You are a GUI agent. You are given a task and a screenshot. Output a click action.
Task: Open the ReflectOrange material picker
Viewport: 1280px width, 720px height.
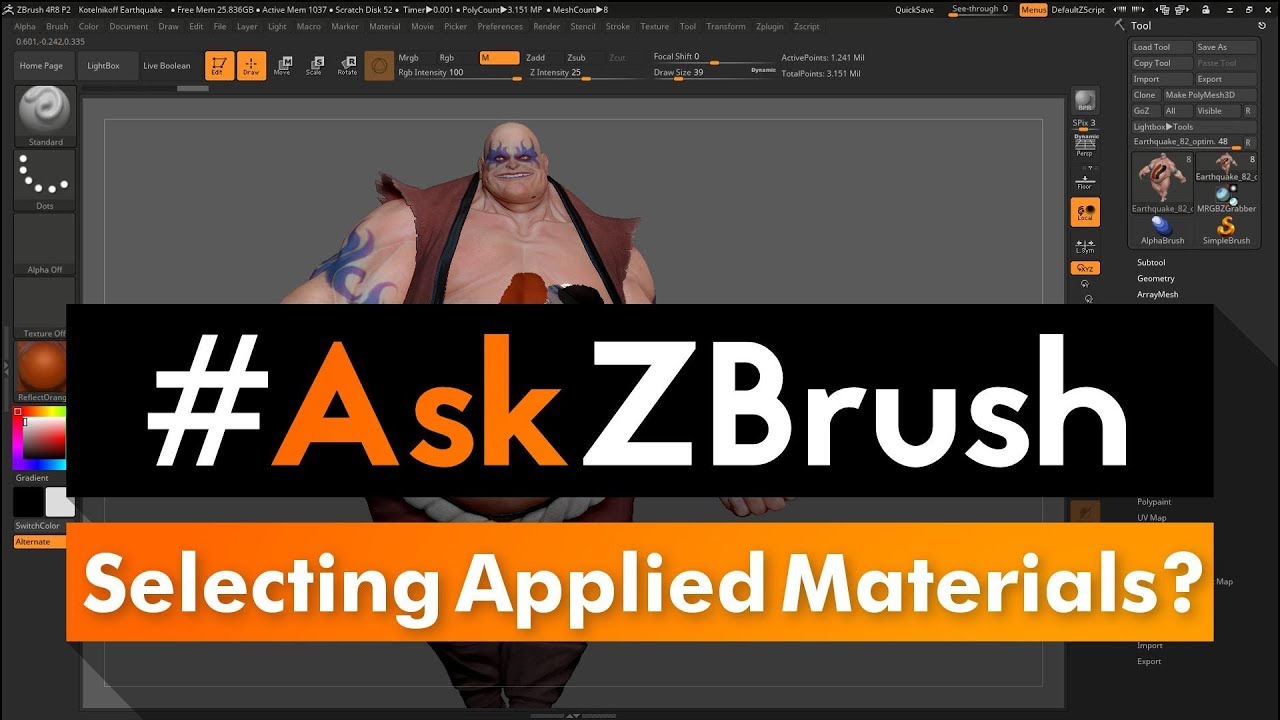41,371
